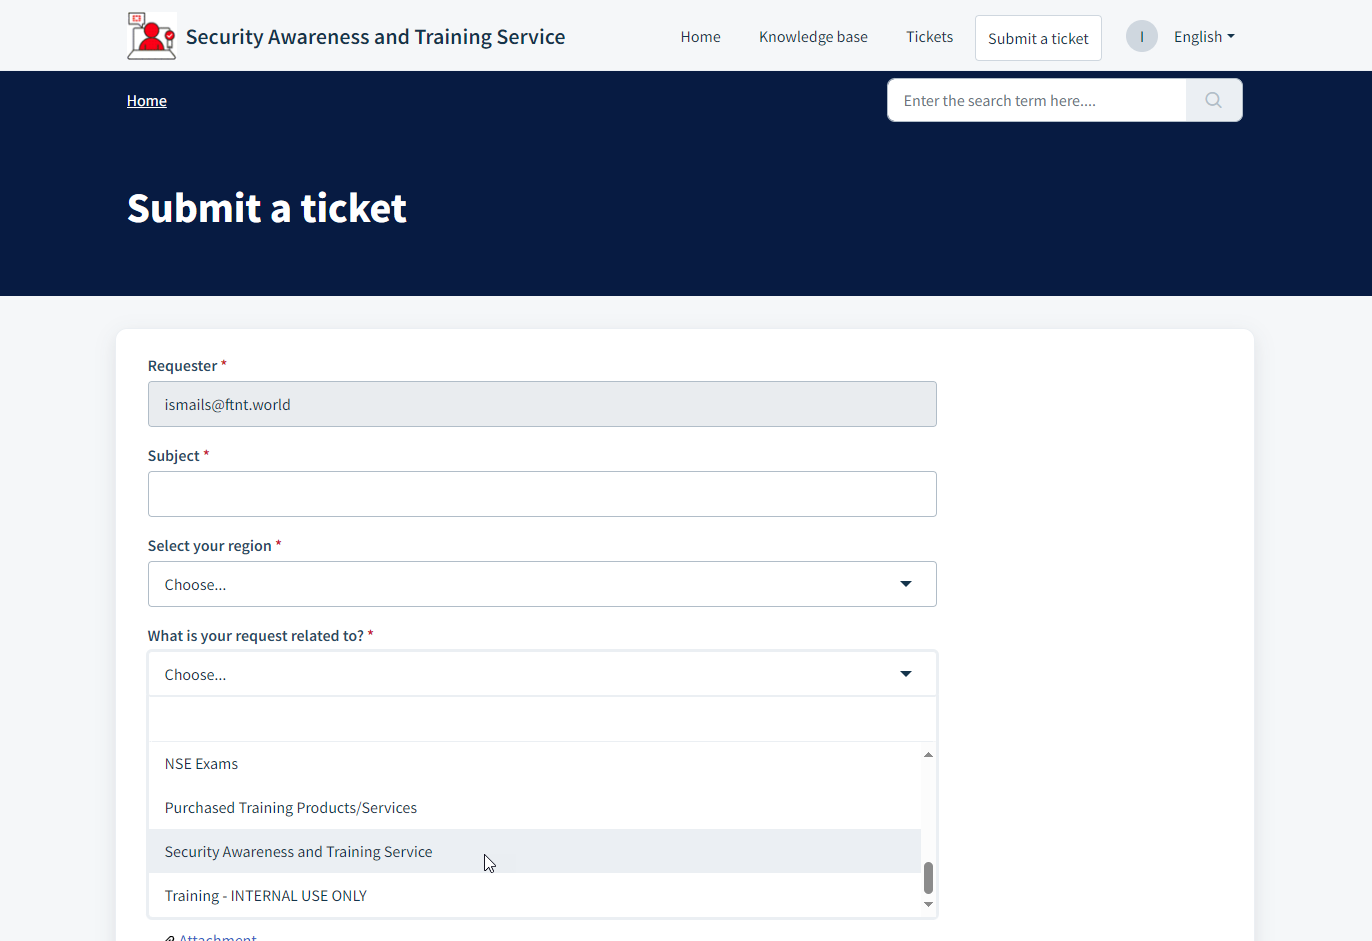Image resolution: width=1372 pixels, height=941 pixels.
Task: Click the options list scroll up arrow
Action: click(928, 754)
